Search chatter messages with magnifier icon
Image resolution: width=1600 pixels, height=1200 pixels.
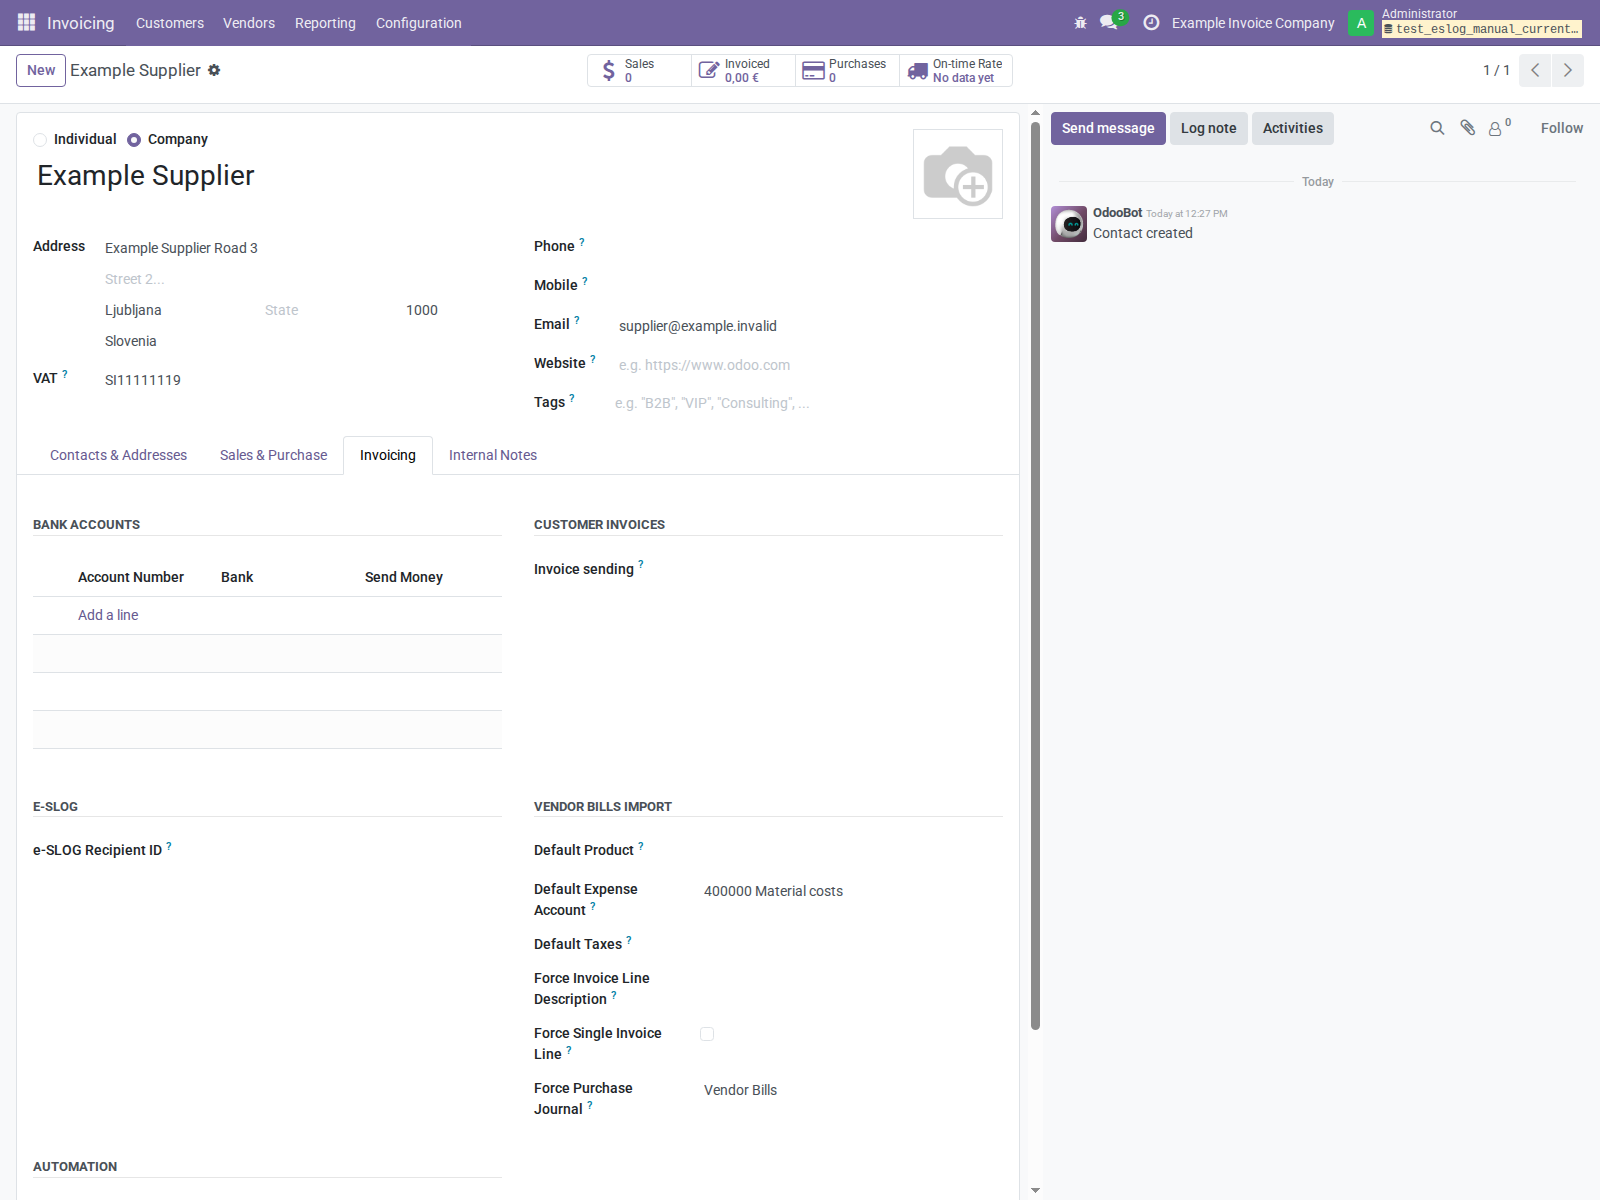coord(1437,128)
